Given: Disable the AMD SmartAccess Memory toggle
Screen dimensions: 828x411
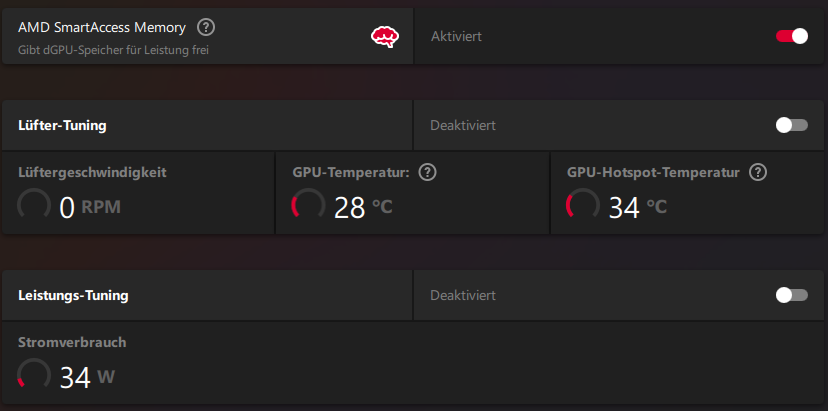Looking at the screenshot, I should click(x=791, y=36).
